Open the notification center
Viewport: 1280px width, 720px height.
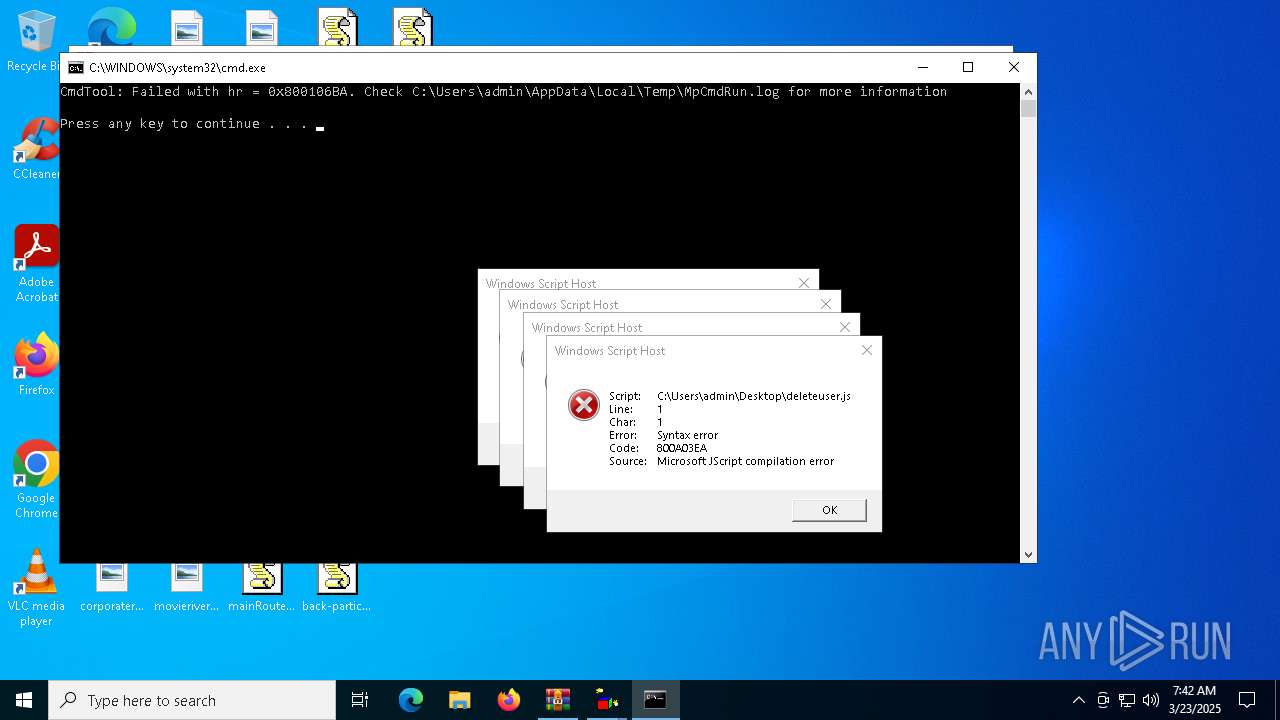[x=1247, y=700]
